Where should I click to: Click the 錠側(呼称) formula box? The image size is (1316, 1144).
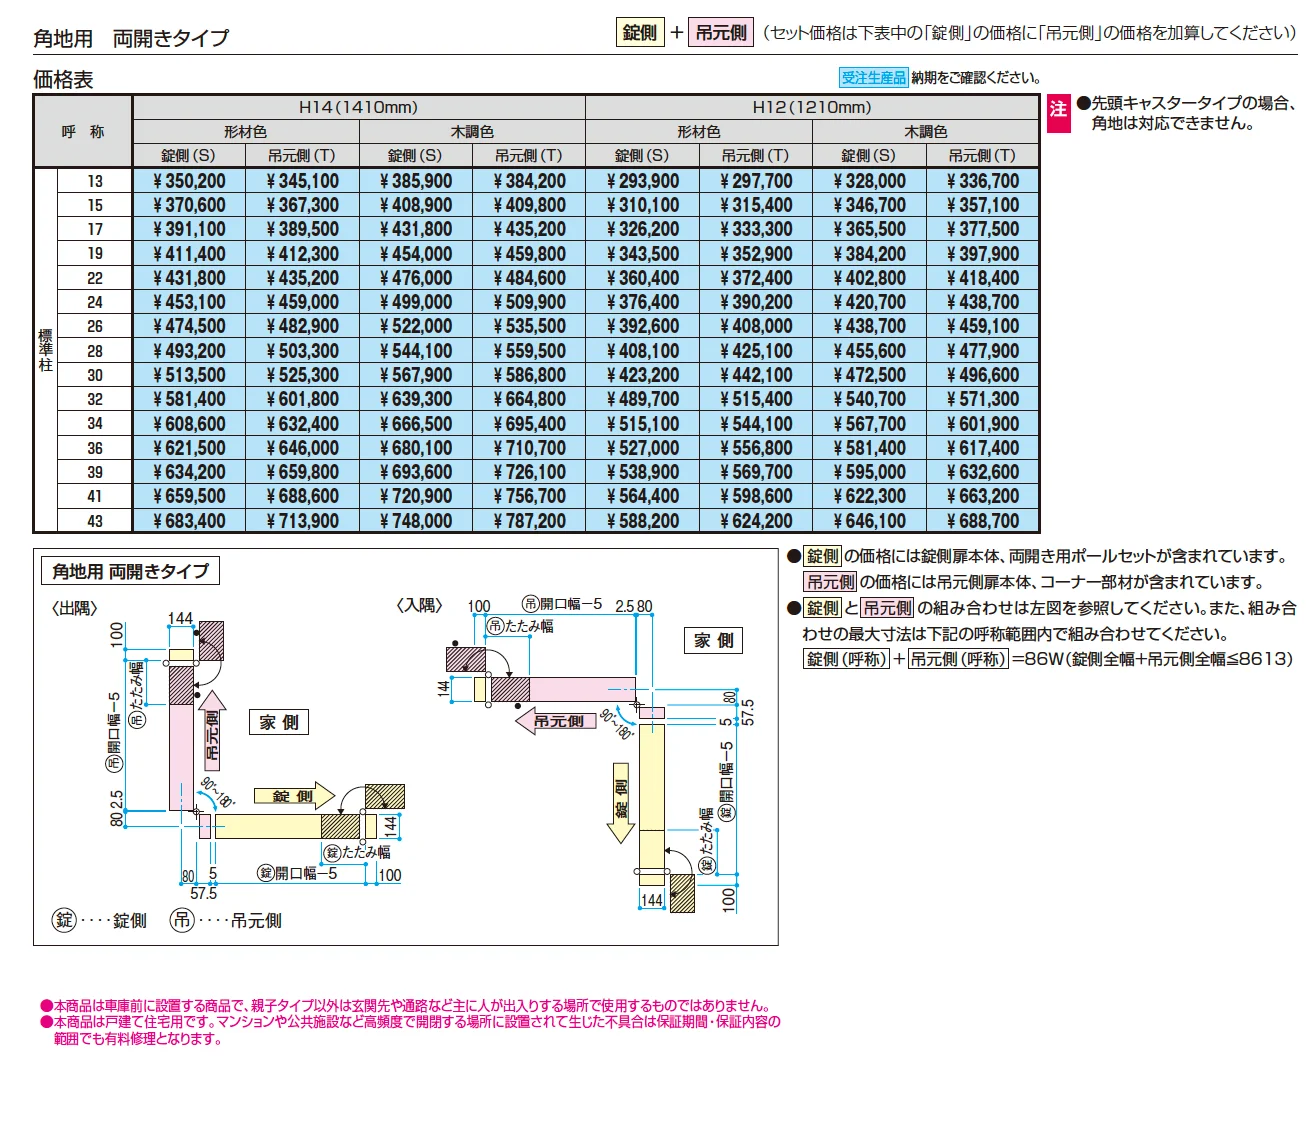(846, 659)
